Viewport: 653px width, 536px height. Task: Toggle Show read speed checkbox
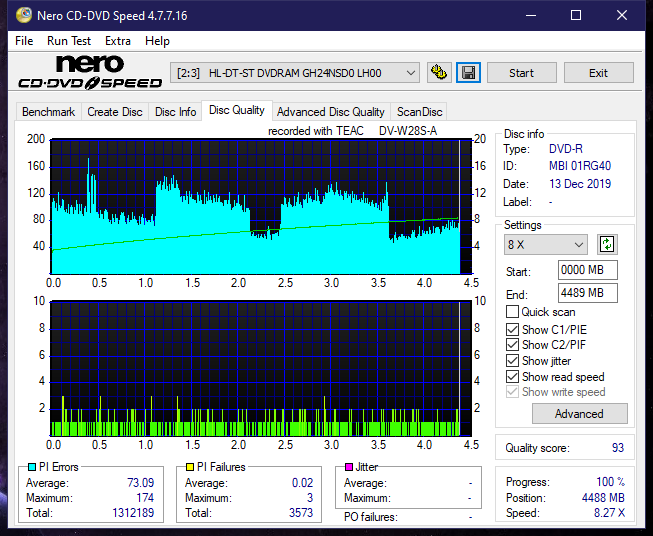coord(512,376)
